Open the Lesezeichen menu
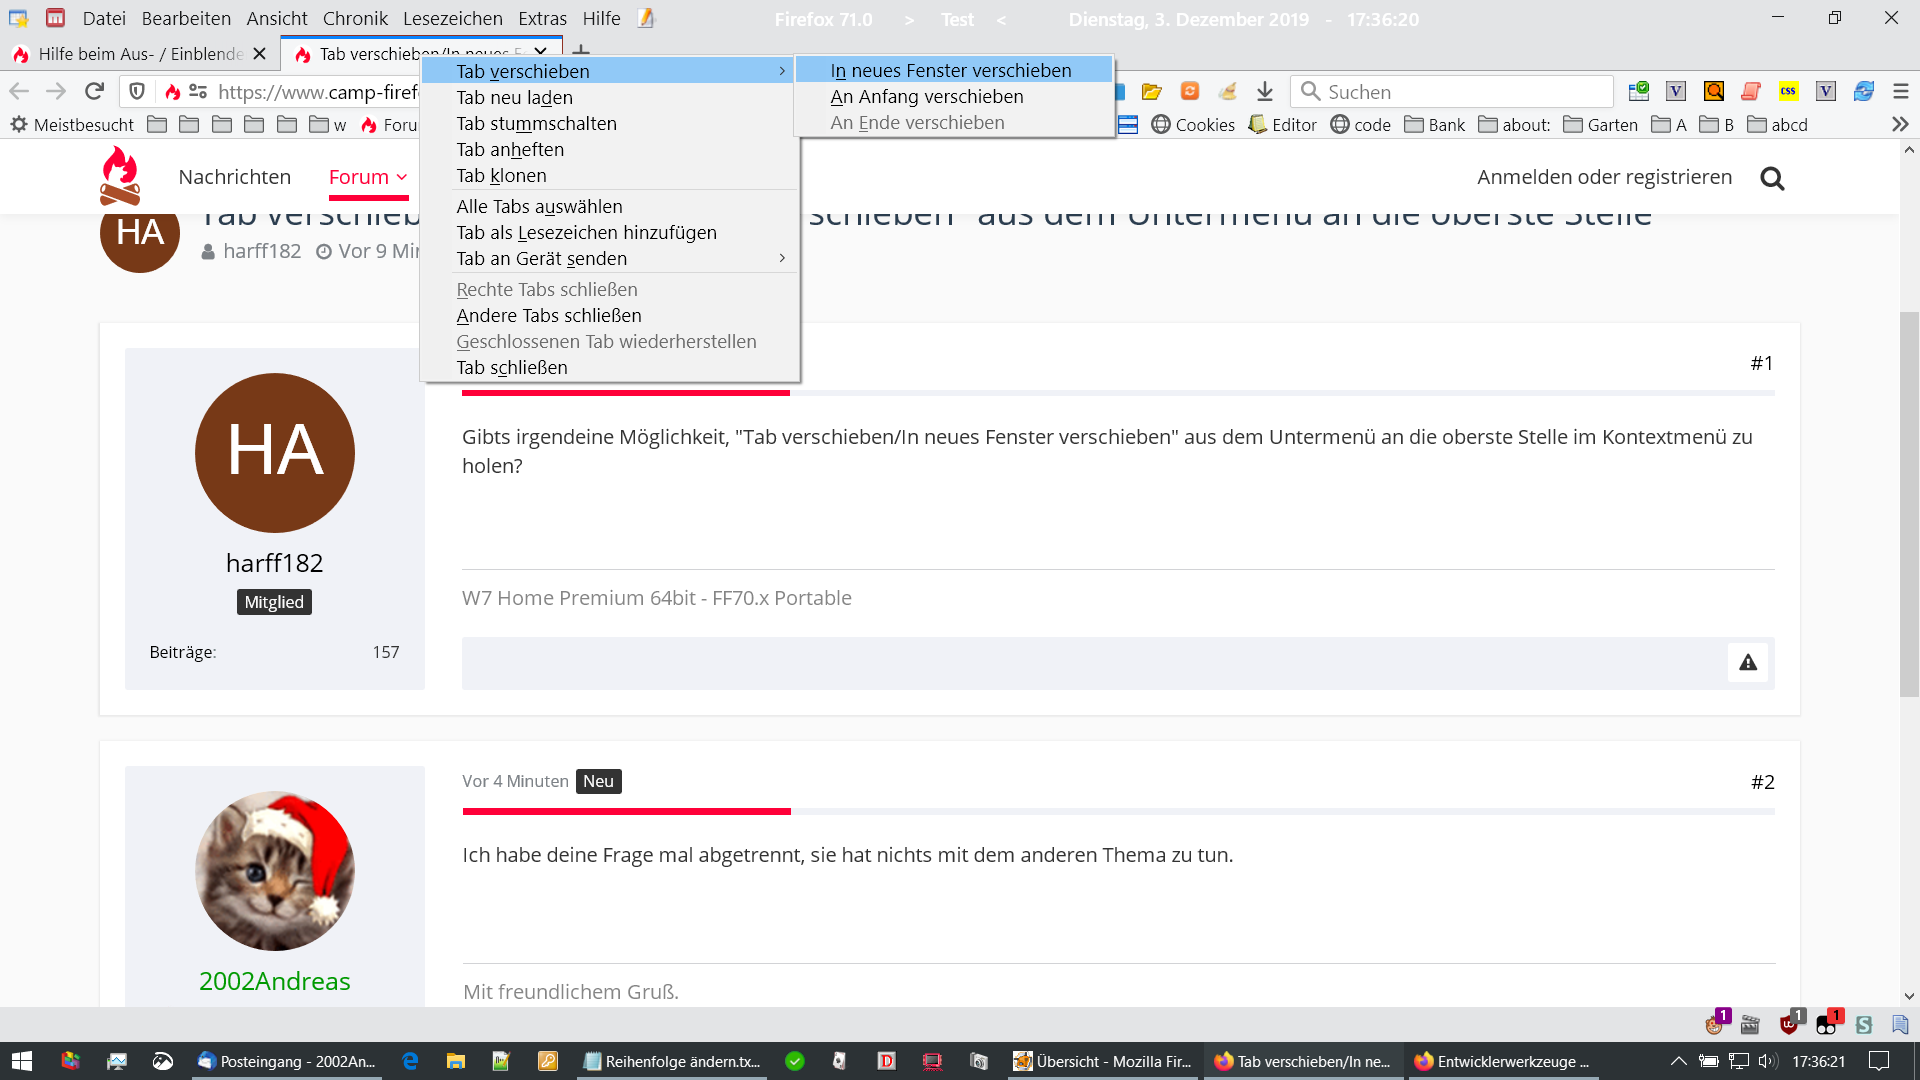This screenshot has width=1920, height=1080. coord(452,19)
